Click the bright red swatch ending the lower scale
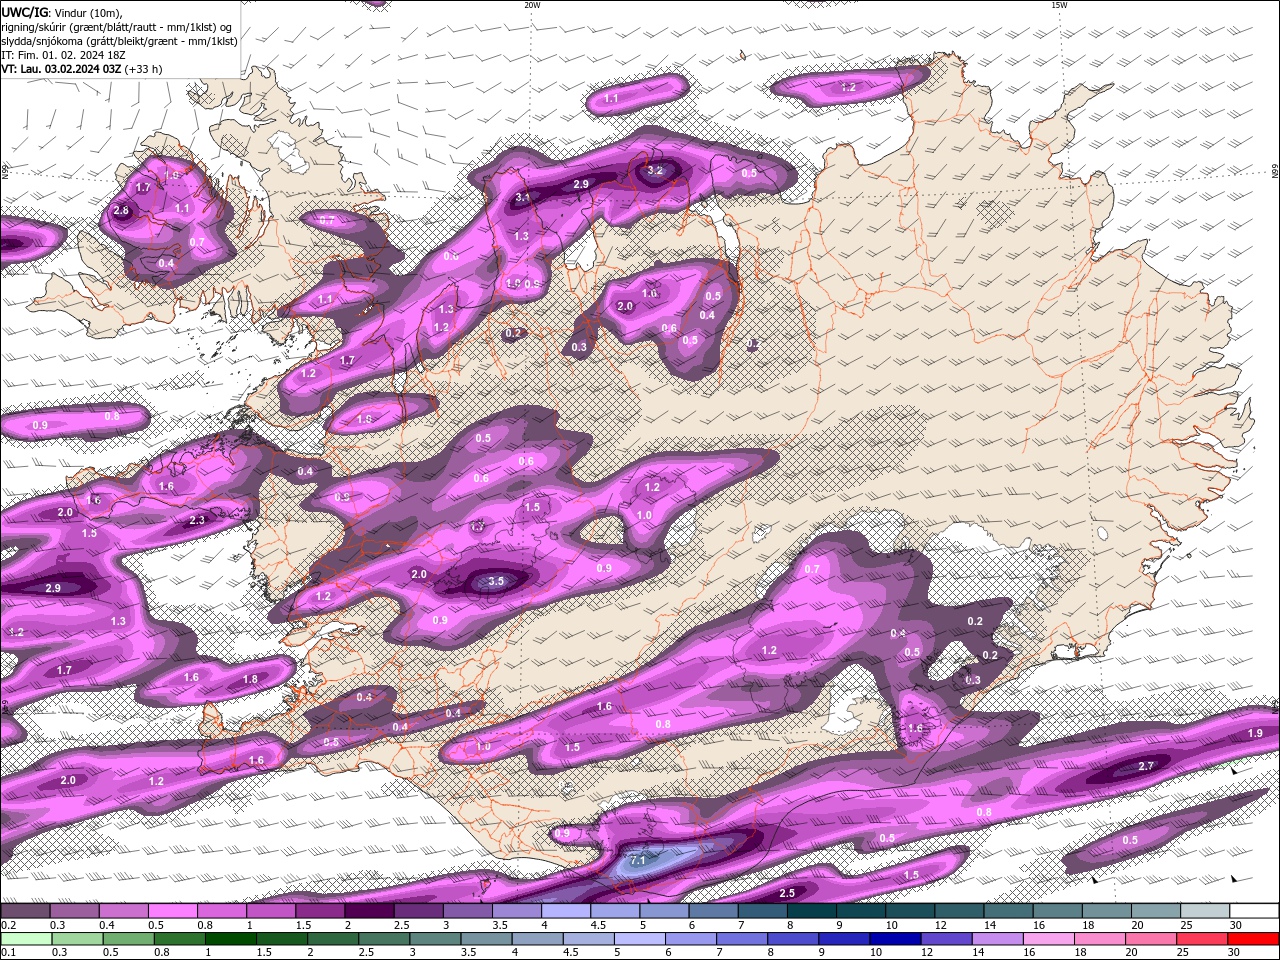 point(1254,938)
